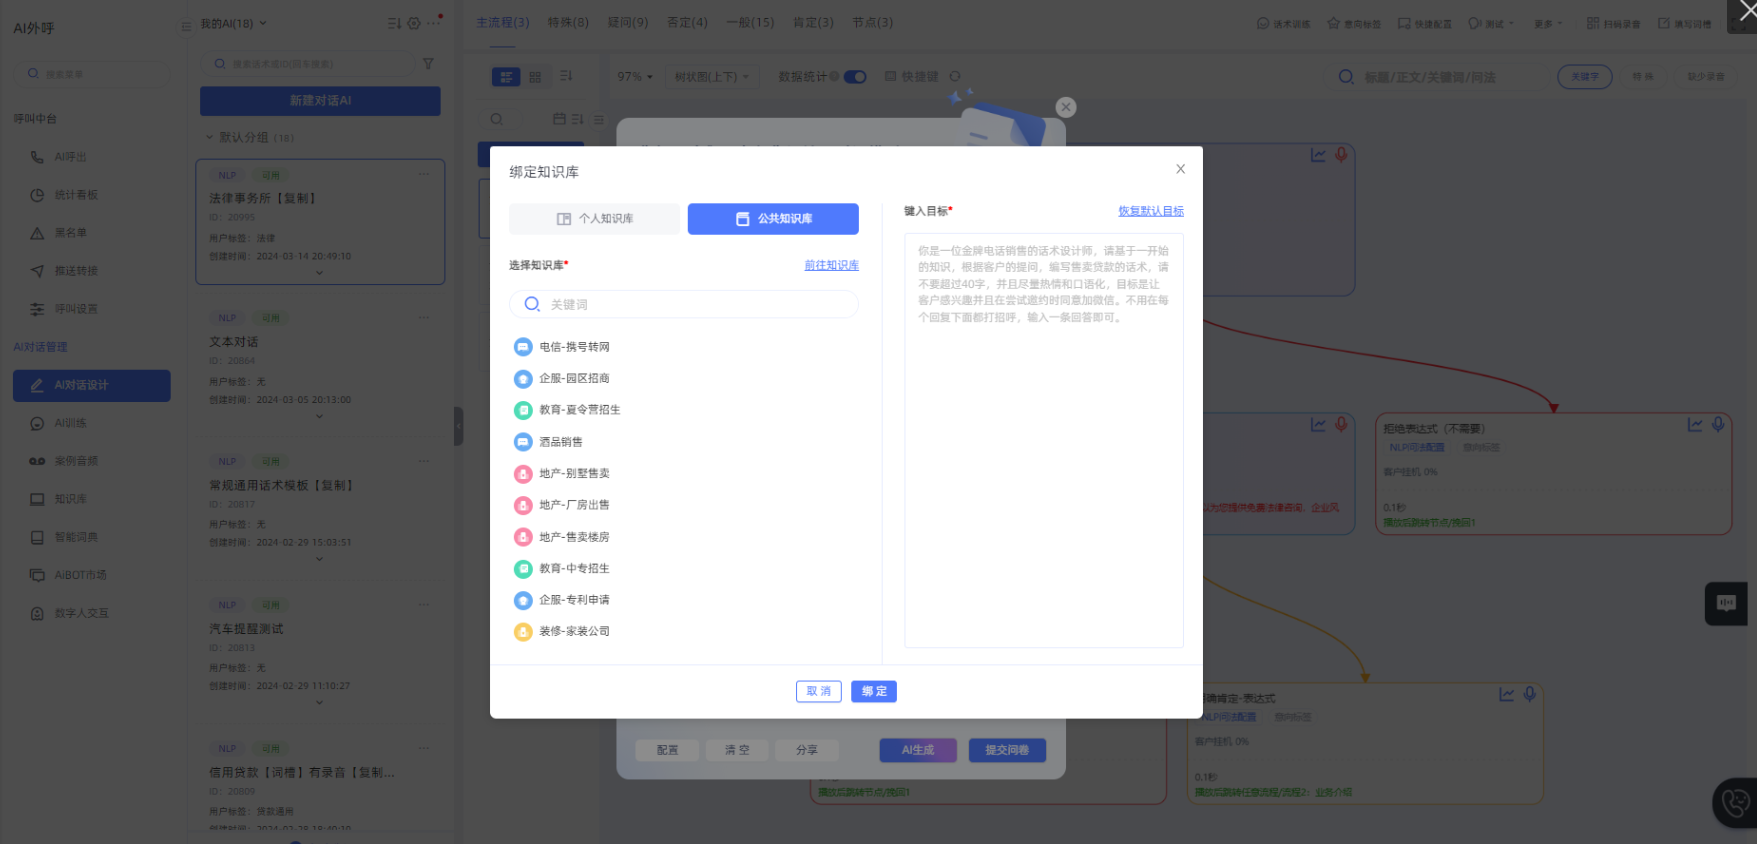Viewport: 1757px width, 844px height.
Task: Toggle the 数据统计 switch
Action: pos(855,77)
